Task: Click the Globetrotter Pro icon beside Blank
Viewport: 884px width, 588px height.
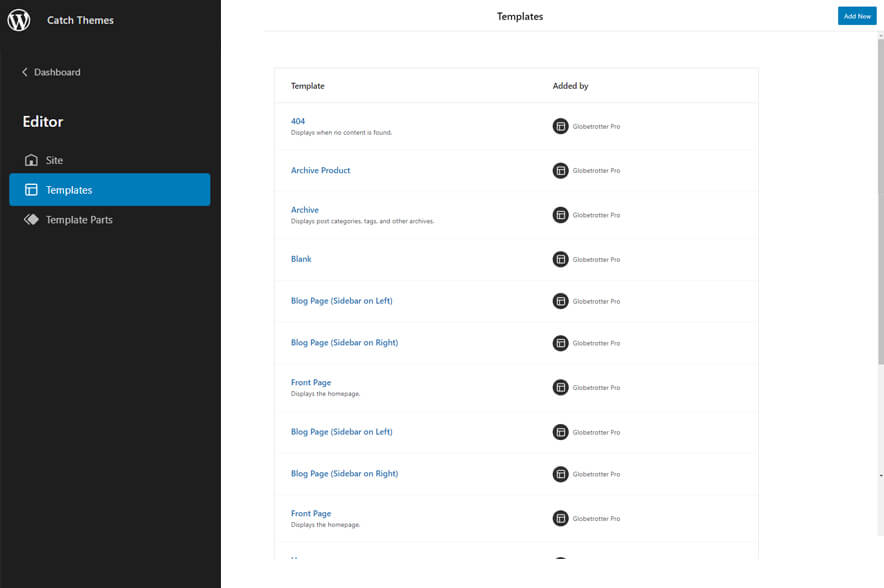Action: pyautogui.click(x=560, y=259)
